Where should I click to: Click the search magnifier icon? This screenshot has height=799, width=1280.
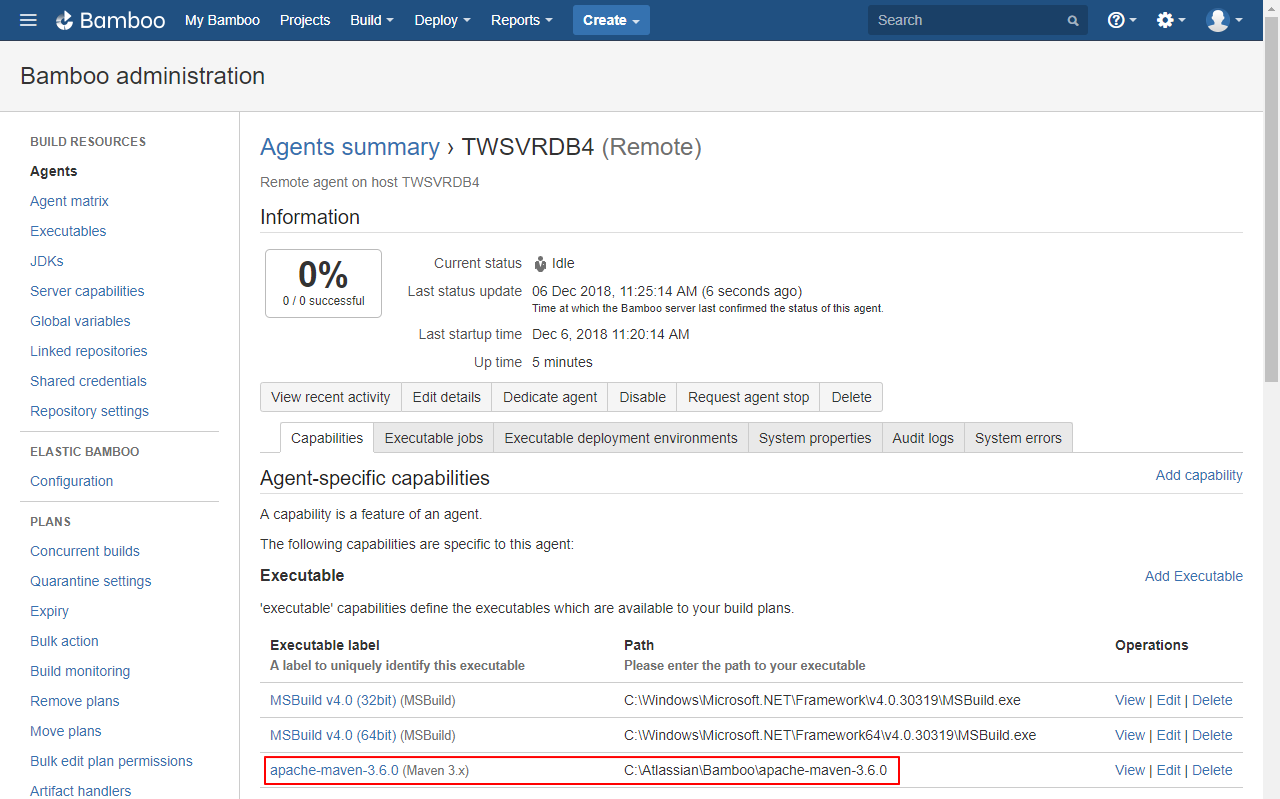pos(1073,21)
